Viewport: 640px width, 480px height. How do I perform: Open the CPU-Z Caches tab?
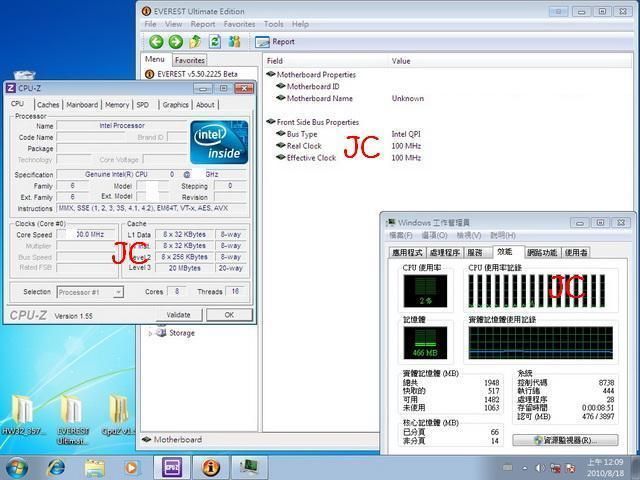48,105
